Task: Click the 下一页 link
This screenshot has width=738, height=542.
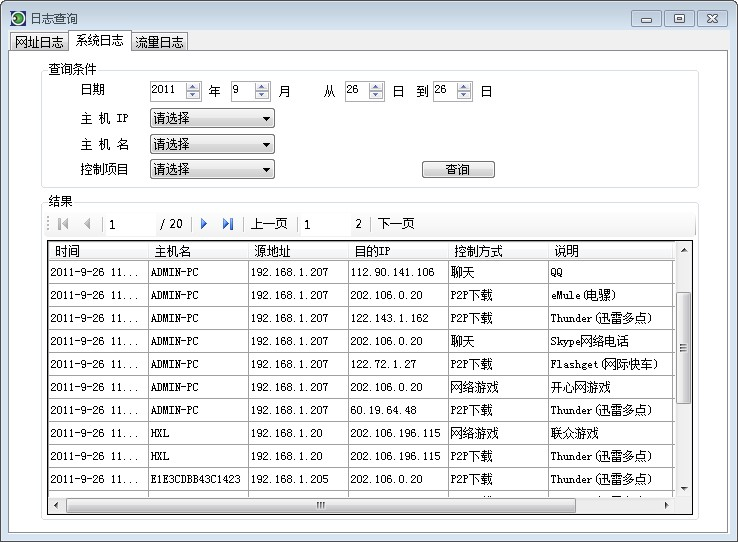Action: pyautogui.click(x=396, y=224)
